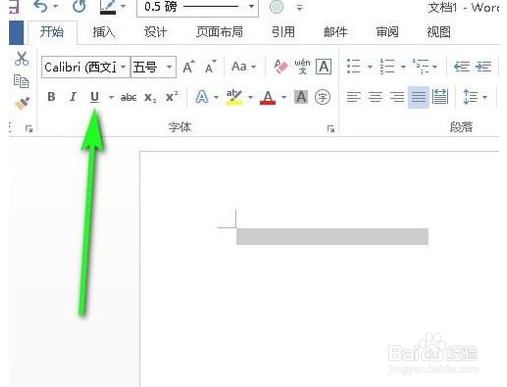This screenshot has height=387, width=507.
Task: Switch to the 审阅 tab
Action: point(387,32)
